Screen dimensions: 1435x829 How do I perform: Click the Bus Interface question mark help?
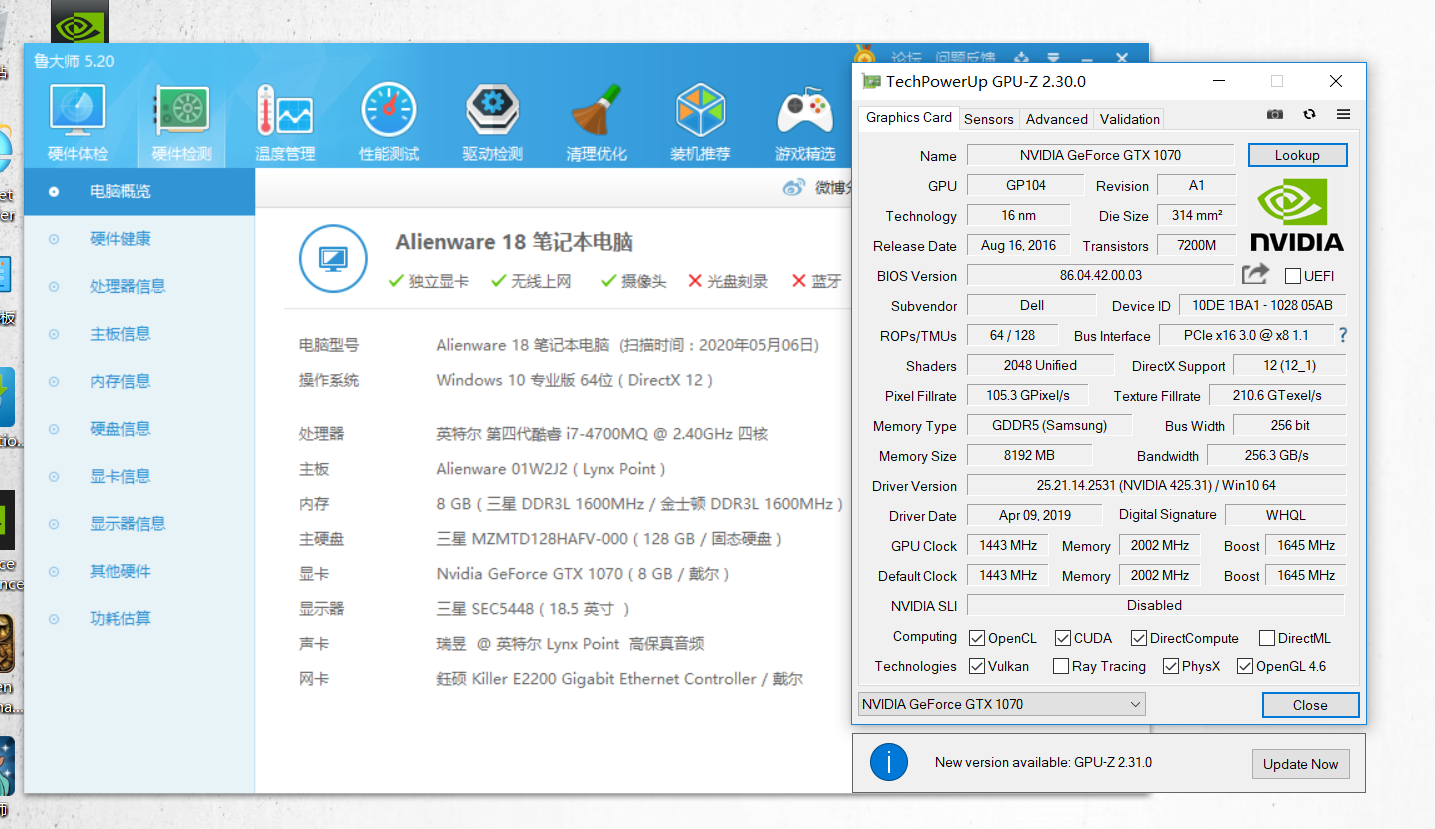tap(1343, 335)
